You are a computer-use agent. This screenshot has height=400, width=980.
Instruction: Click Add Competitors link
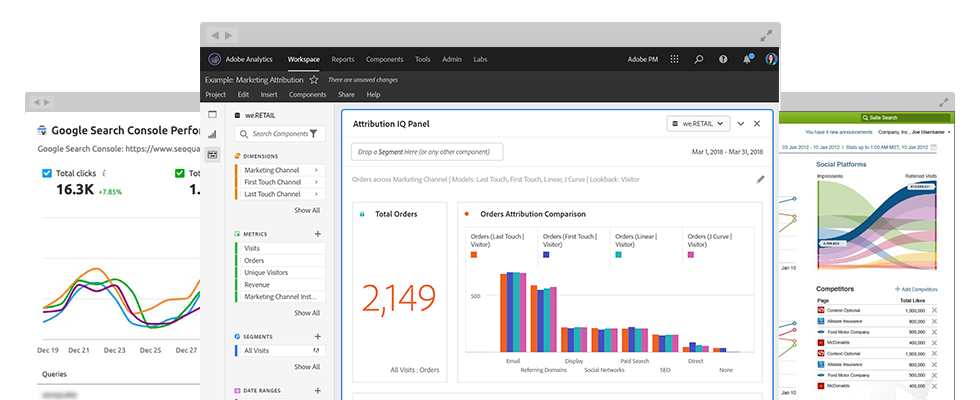point(916,289)
